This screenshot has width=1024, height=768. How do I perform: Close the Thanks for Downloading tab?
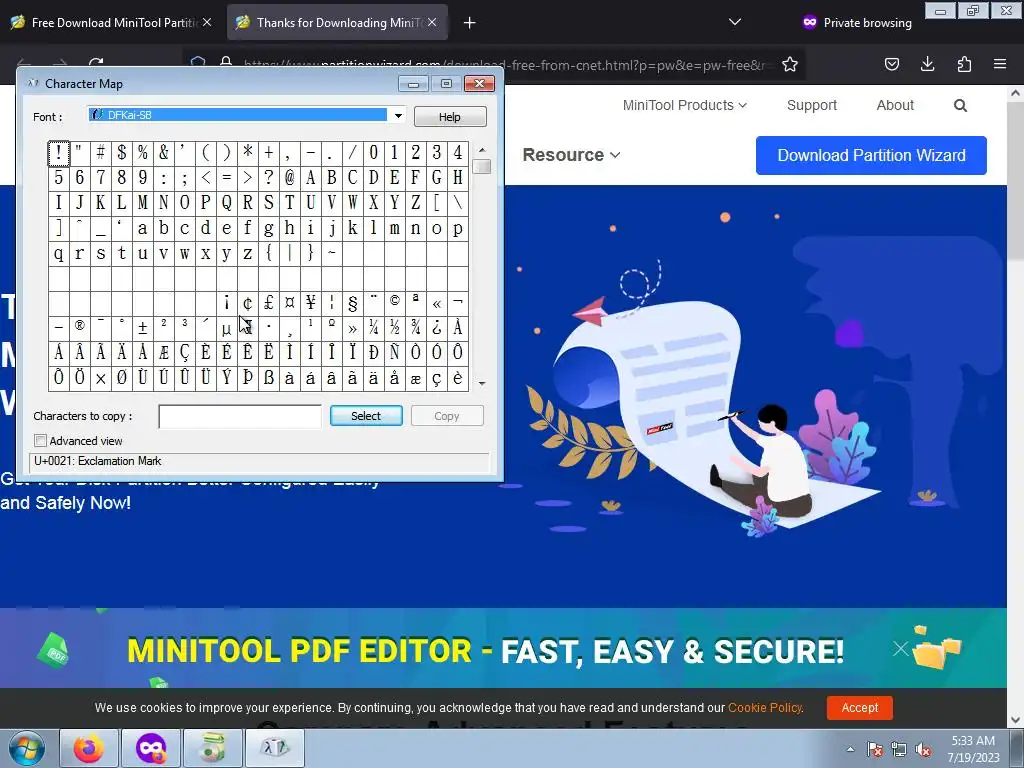point(432,22)
